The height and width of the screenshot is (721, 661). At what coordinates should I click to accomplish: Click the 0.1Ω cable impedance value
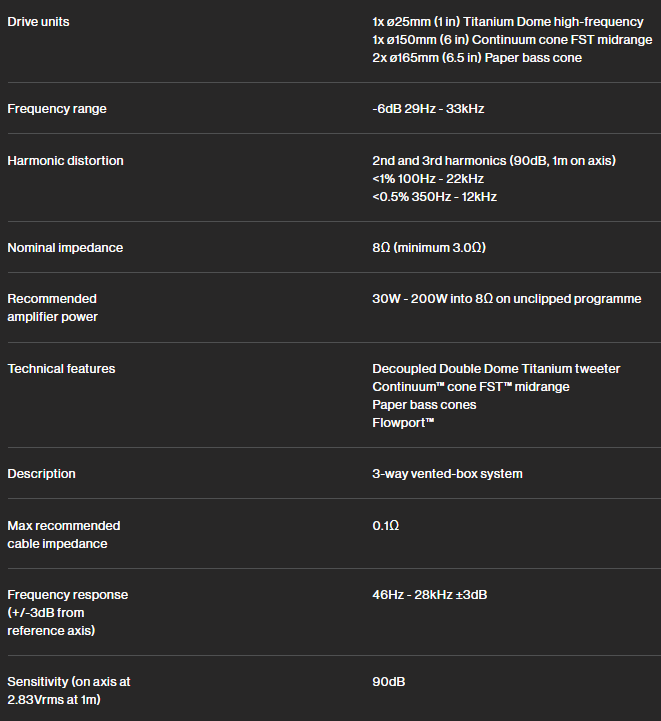[x=386, y=526]
